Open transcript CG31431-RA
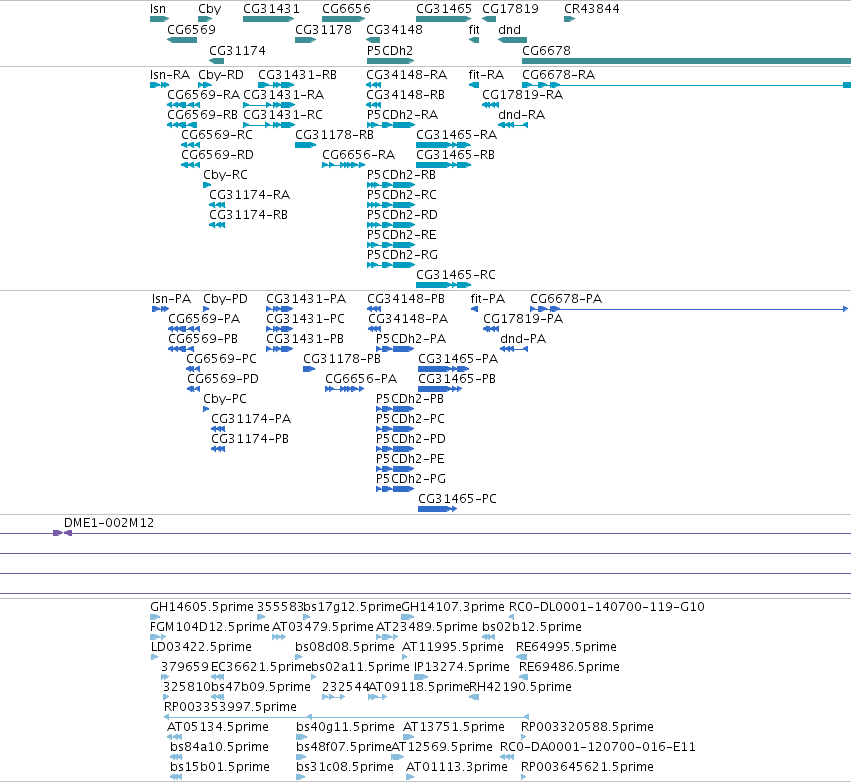This screenshot has width=851, height=782. (269, 105)
